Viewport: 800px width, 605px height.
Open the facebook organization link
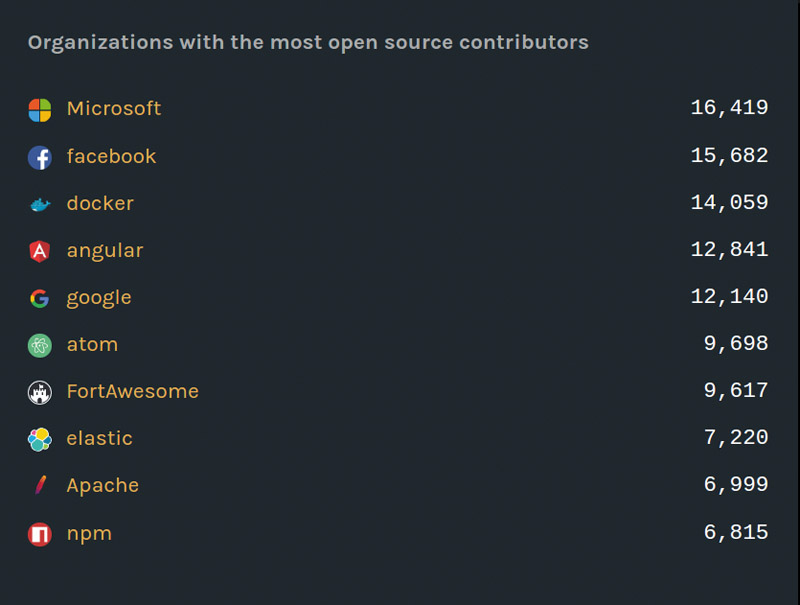[111, 156]
